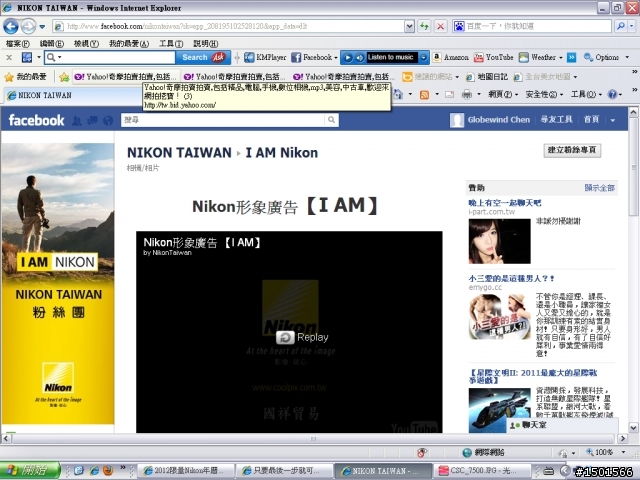
Task: Click the Facebook 搜尋 search field
Action: click(x=223, y=120)
